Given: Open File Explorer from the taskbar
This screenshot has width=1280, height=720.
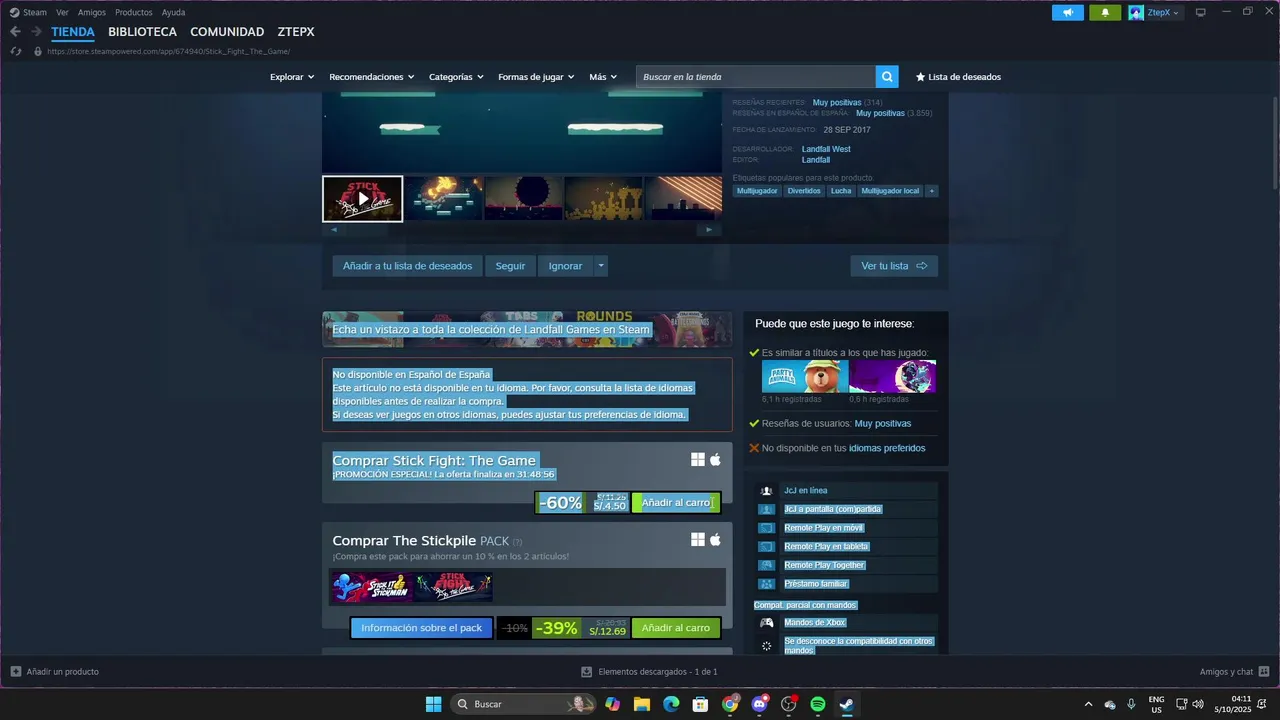Looking at the screenshot, I should (642, 704).
